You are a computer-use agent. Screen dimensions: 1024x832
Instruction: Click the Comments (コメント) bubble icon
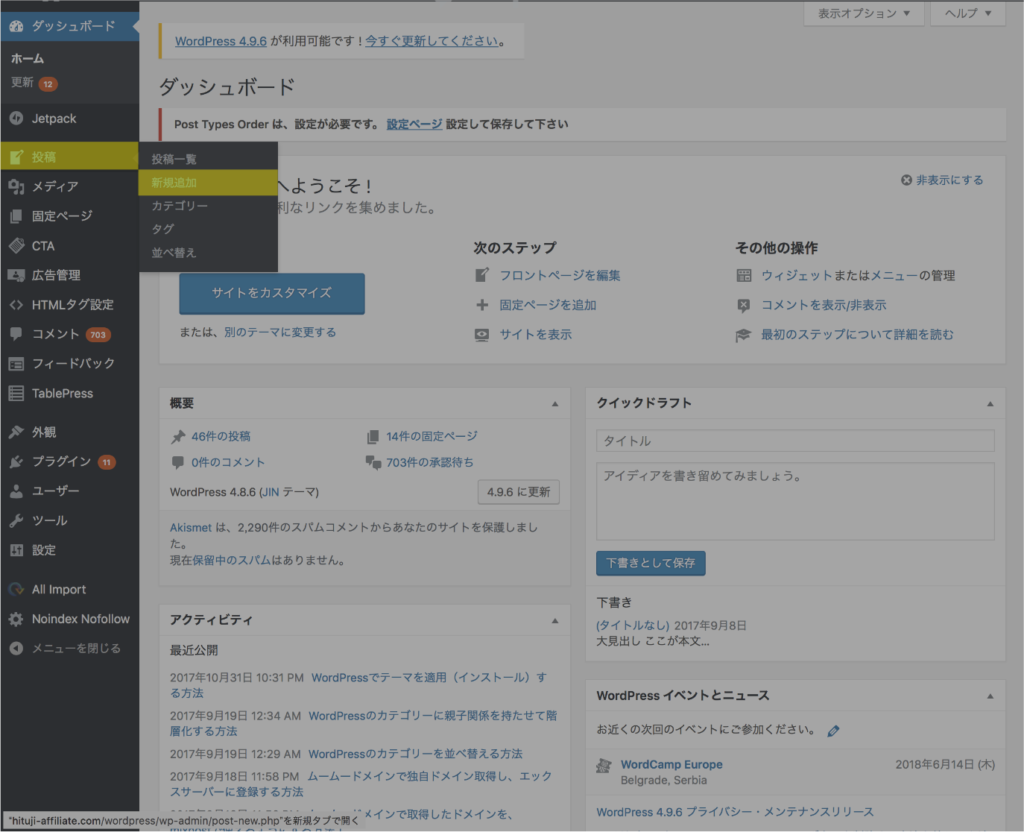16,334
